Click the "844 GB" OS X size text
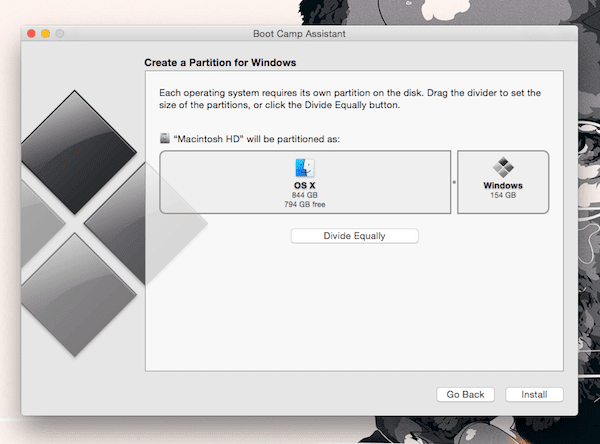This screenshot has height=444, width=600. [x=305, y=195]
